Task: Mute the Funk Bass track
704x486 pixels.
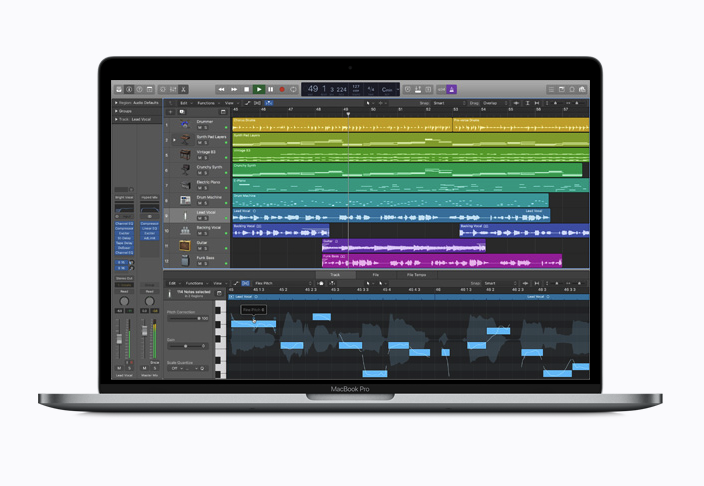Action: [199, 263]
